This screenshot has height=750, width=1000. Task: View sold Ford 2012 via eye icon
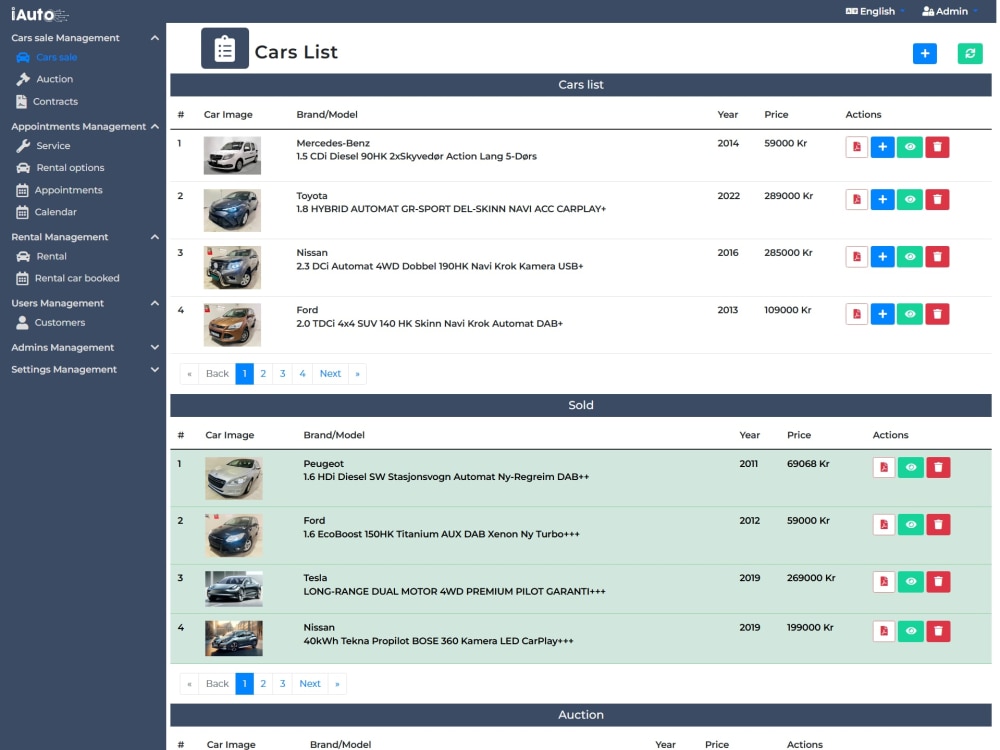[911, 525]
